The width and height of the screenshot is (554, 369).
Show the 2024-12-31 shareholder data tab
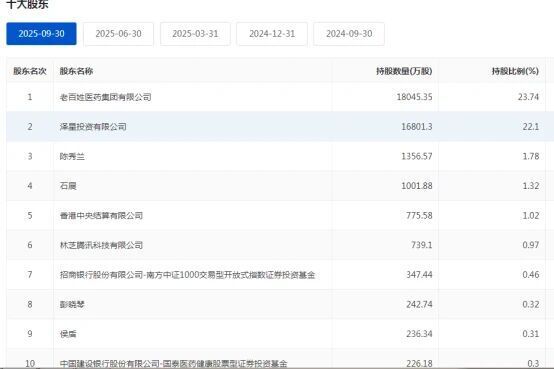click(x=272, y=34)
